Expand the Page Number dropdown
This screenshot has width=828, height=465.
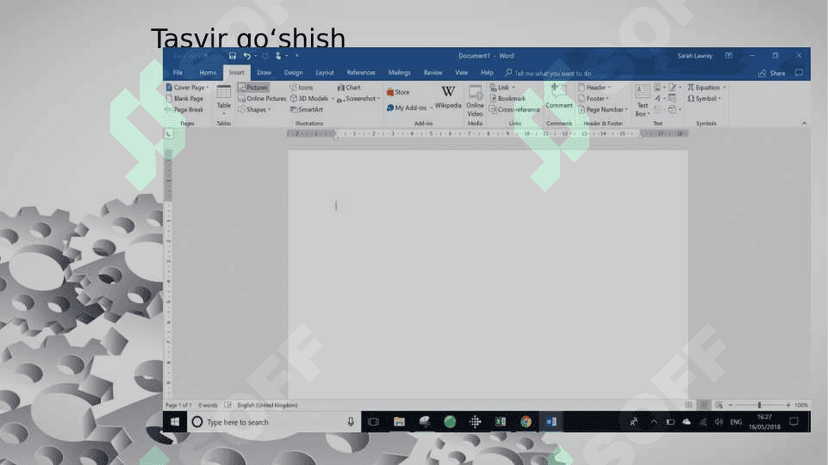pos(603,110)
